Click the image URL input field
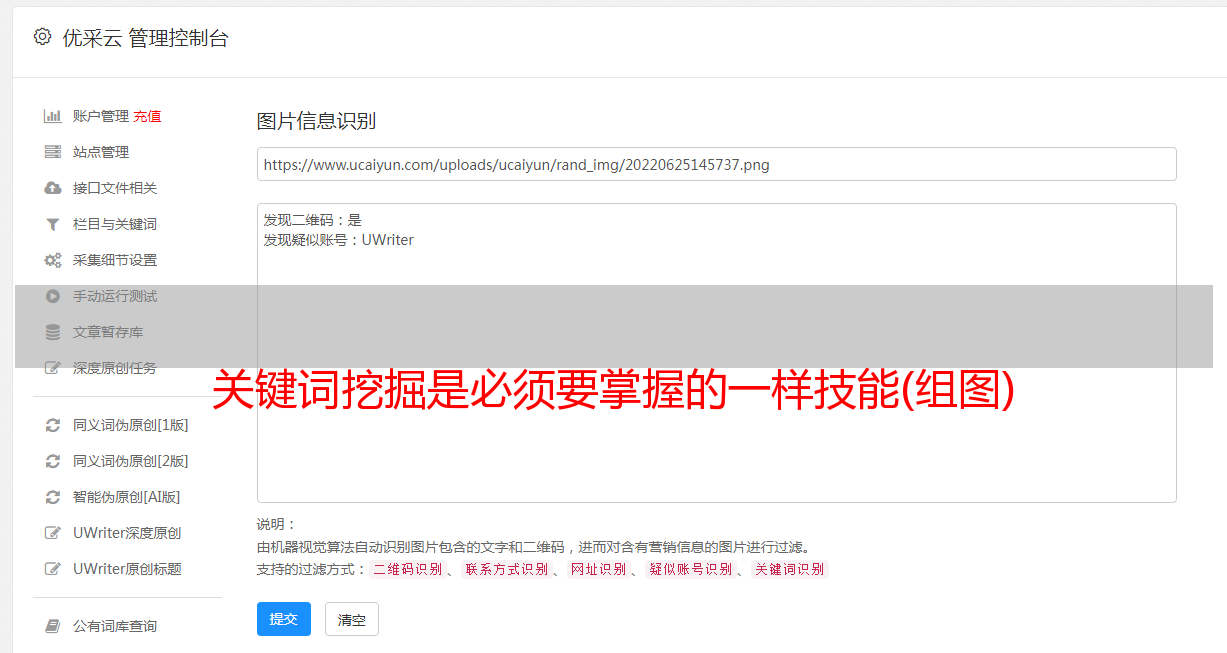 (x=716, y=164)
